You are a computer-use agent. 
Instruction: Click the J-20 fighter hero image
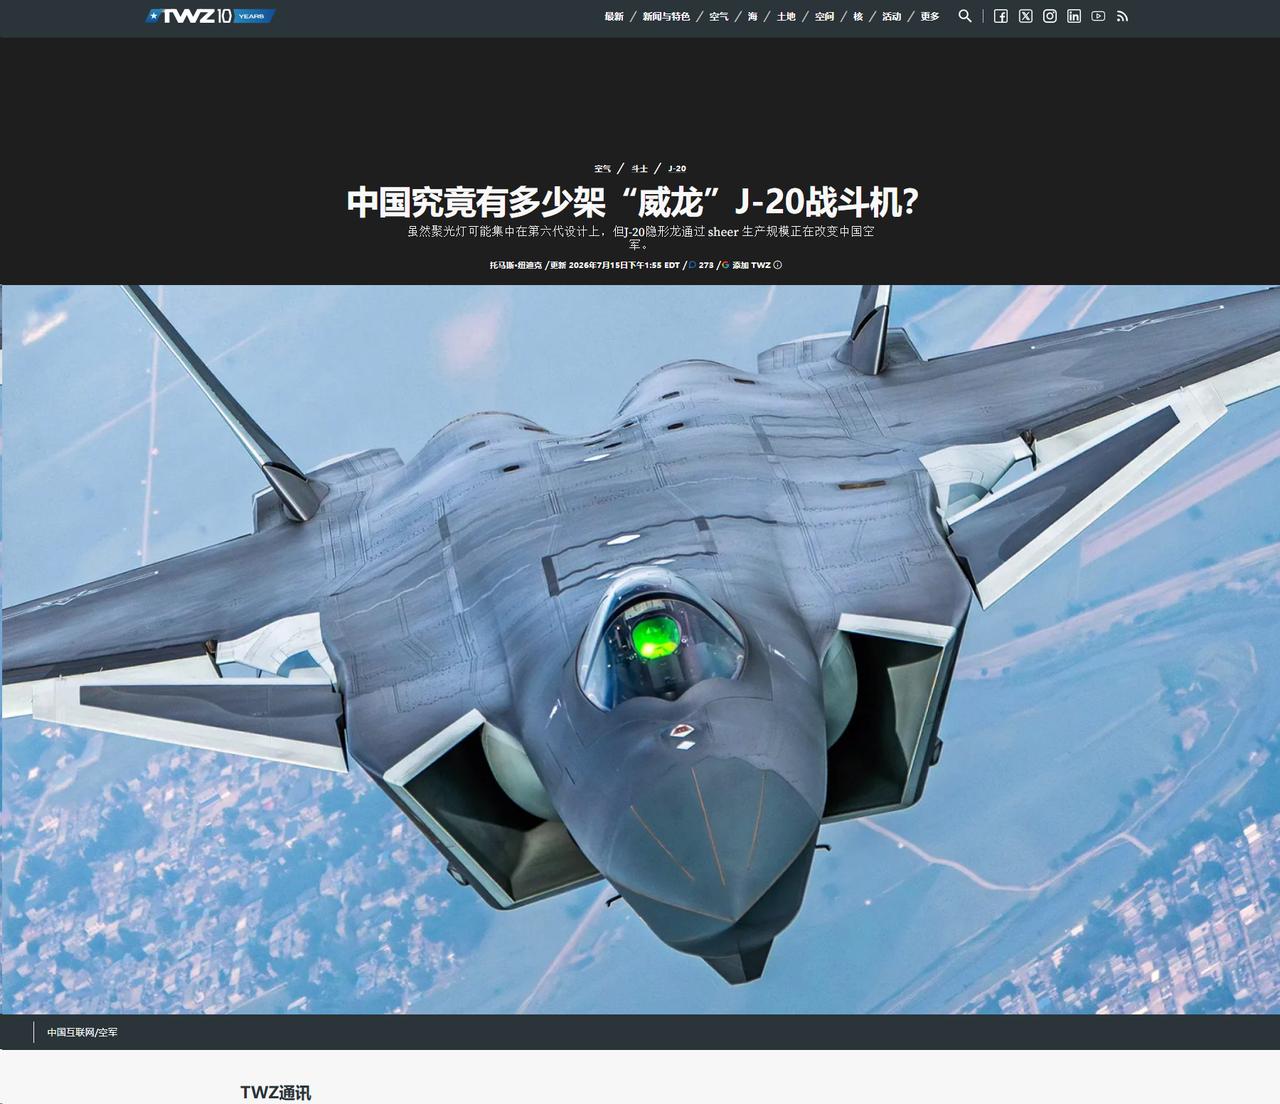click(x=640, y=650)
